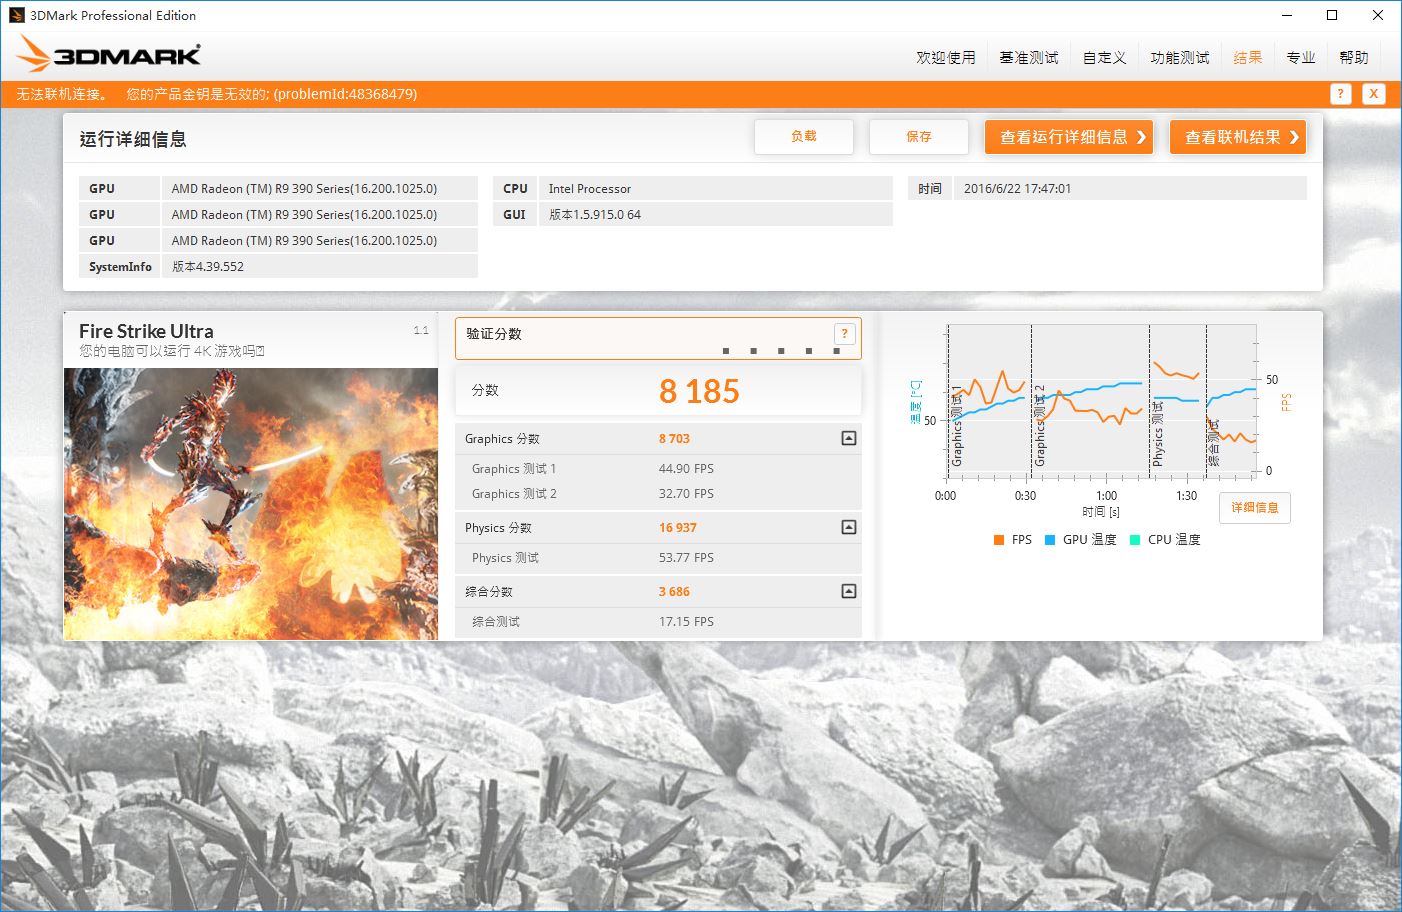Image resolution: width=1402 pixels, height=912 pixels.
Task: Click the 查看联机结果 orange button
Action: [x=1237, y=137]
